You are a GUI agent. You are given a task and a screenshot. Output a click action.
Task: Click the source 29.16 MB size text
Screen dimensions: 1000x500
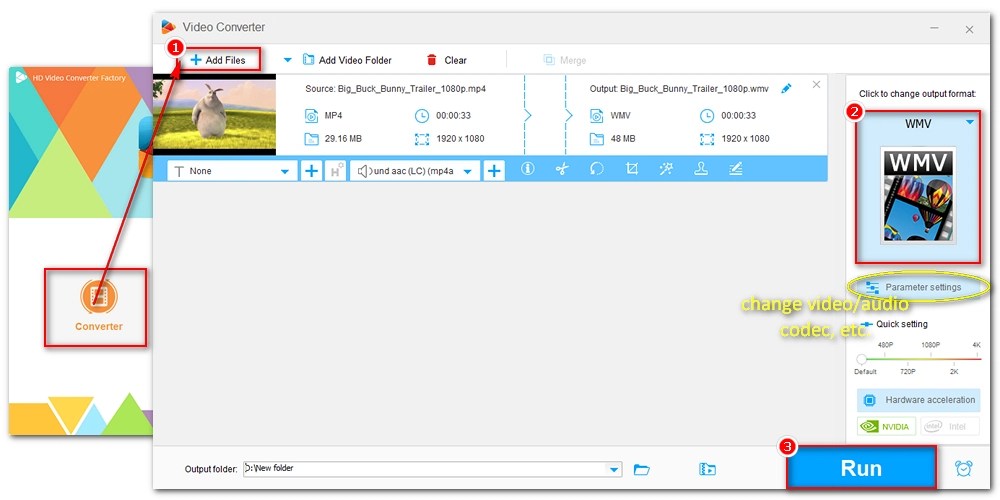tap(343, 138)
